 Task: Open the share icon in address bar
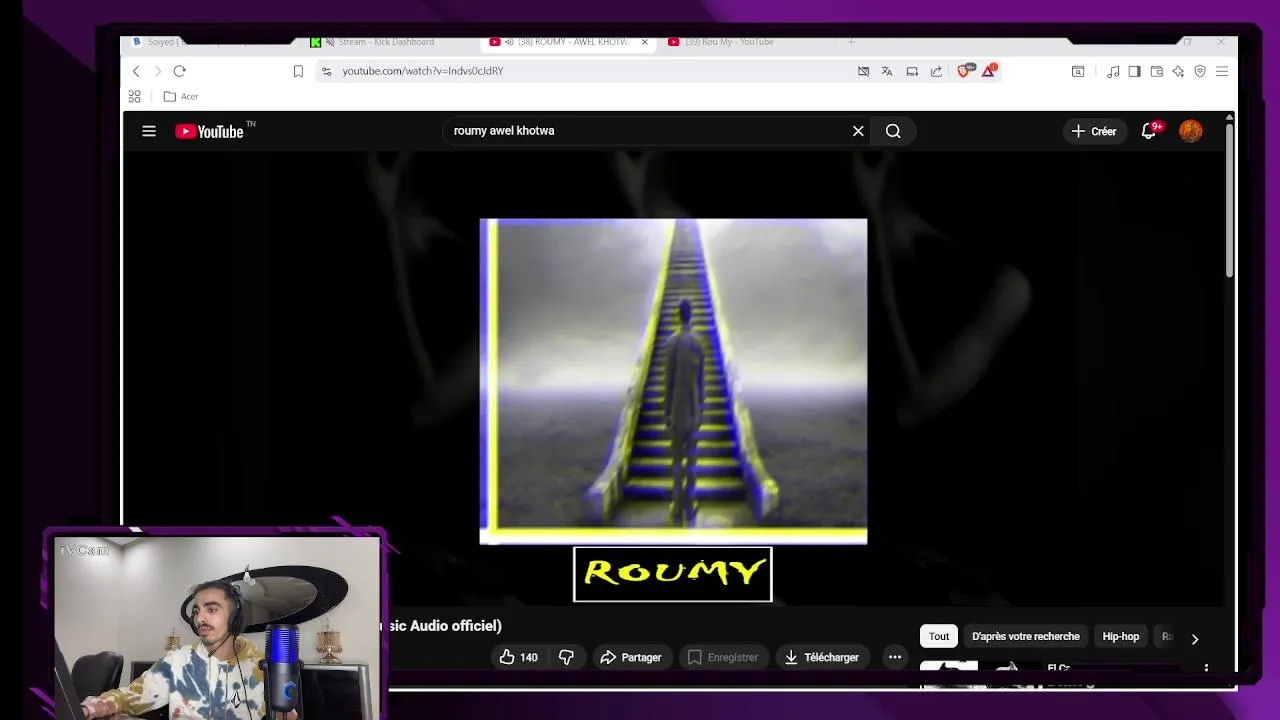point(936,71)
